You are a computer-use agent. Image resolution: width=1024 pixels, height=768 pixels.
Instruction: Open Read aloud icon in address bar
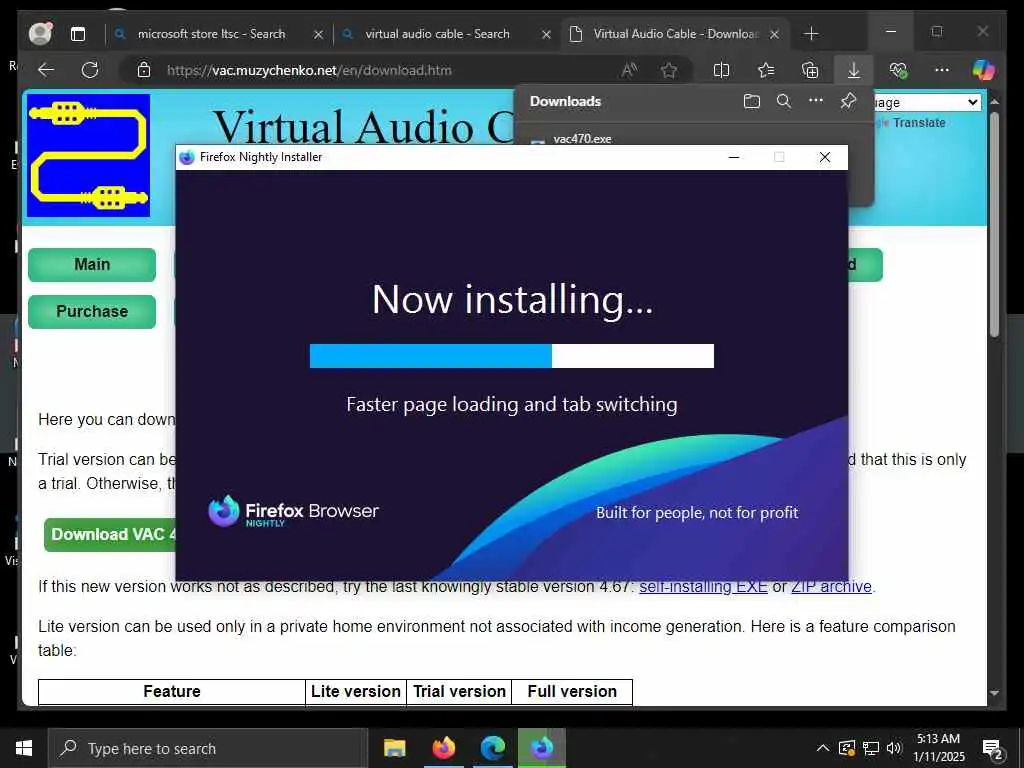pos(629,70)
